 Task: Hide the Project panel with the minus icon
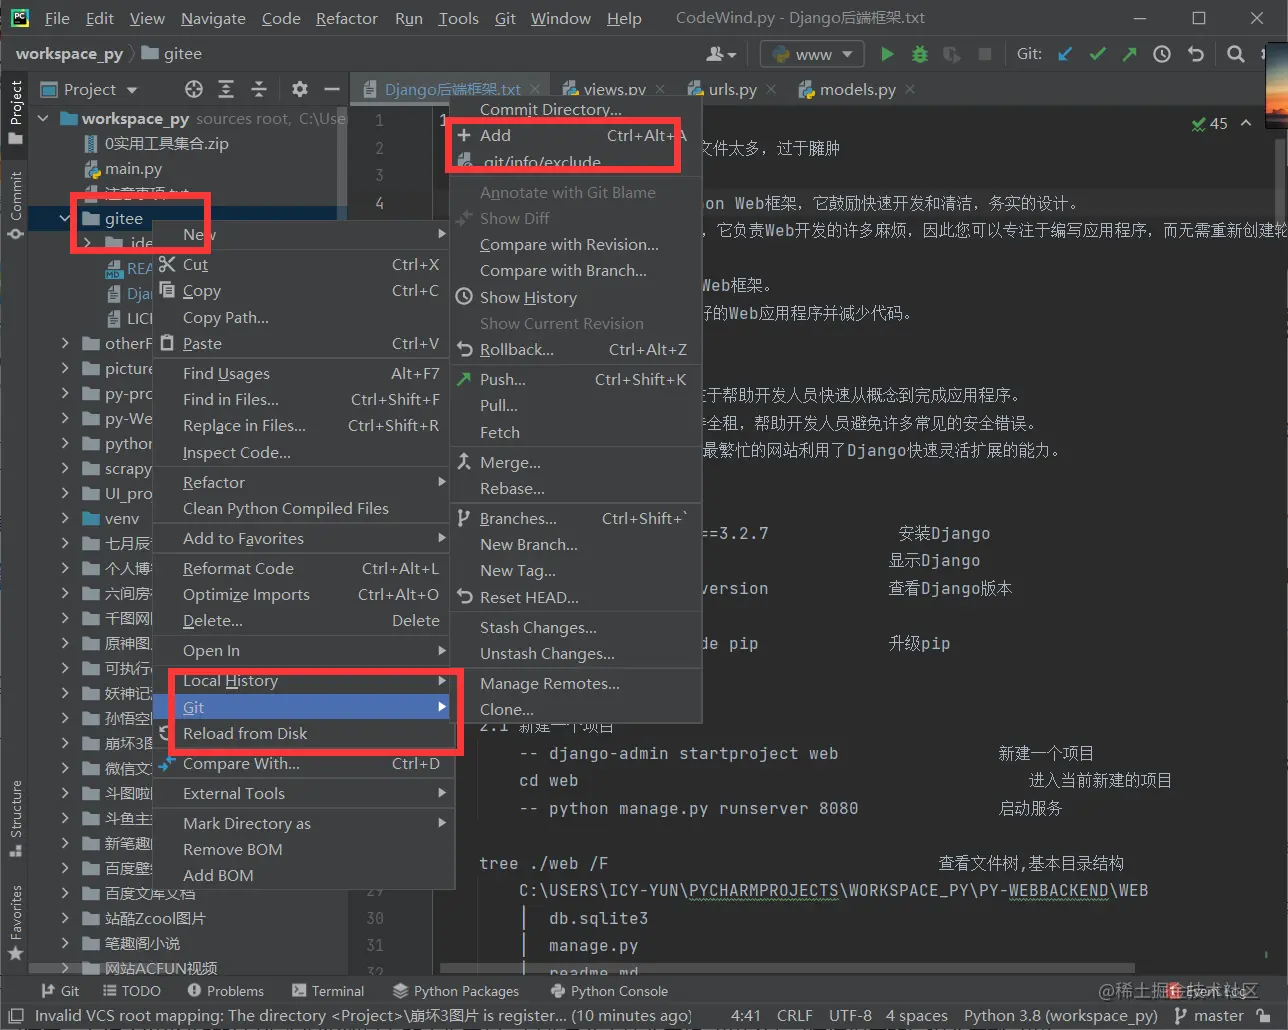[x=332, y=90]
